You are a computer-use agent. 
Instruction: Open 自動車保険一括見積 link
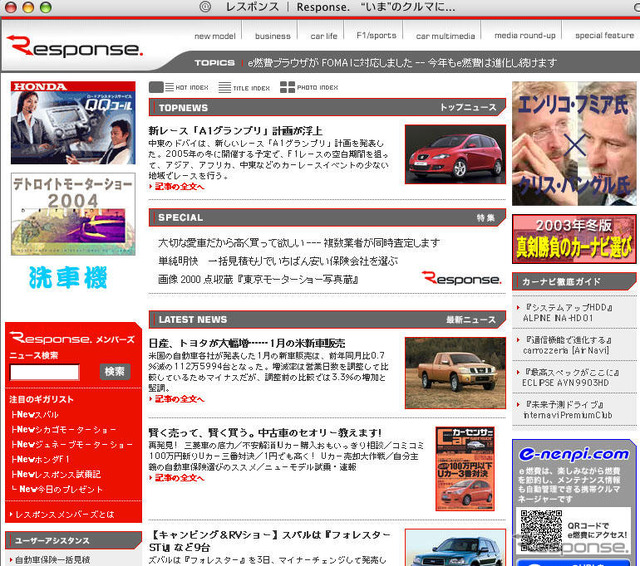(50, 560)
